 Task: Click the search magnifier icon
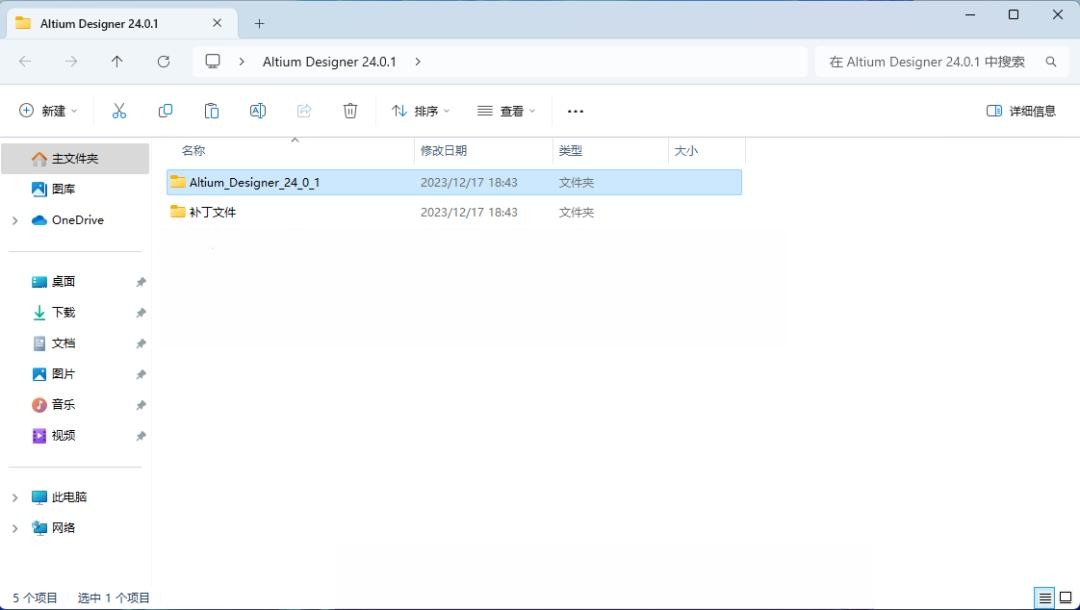point(1051,62)
